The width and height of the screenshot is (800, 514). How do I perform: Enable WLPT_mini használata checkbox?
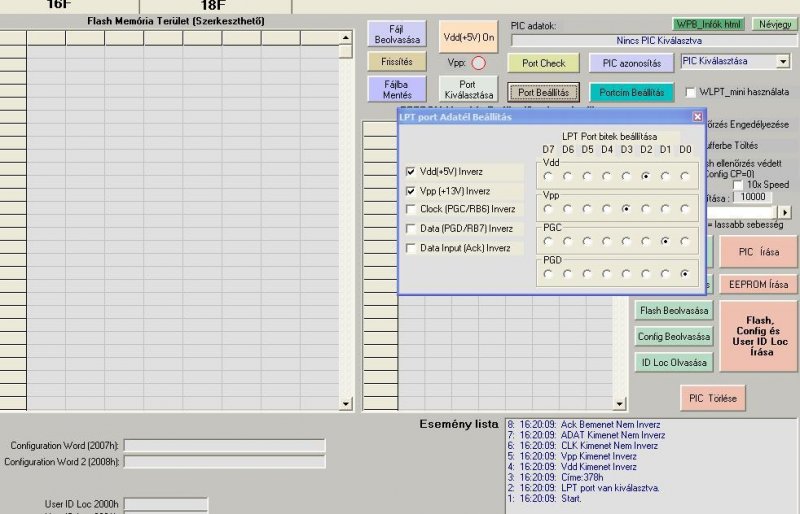(x=691, y=92)
